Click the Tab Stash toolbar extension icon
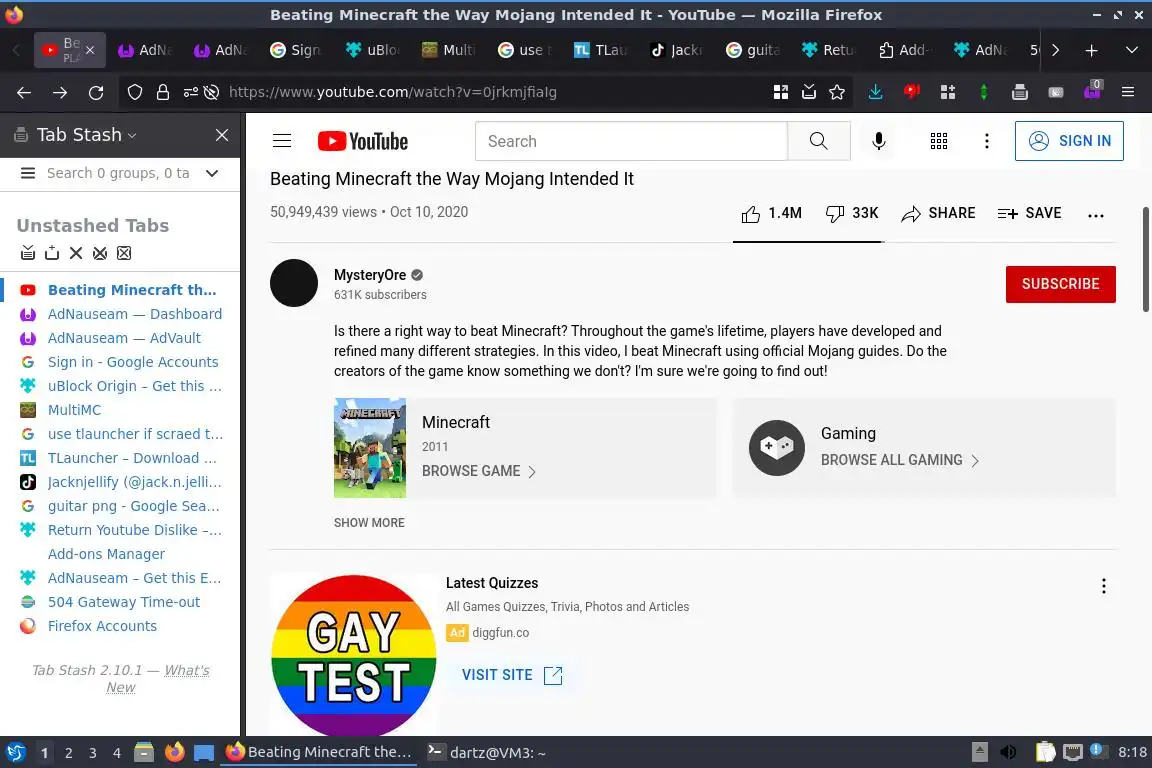 1020,93
